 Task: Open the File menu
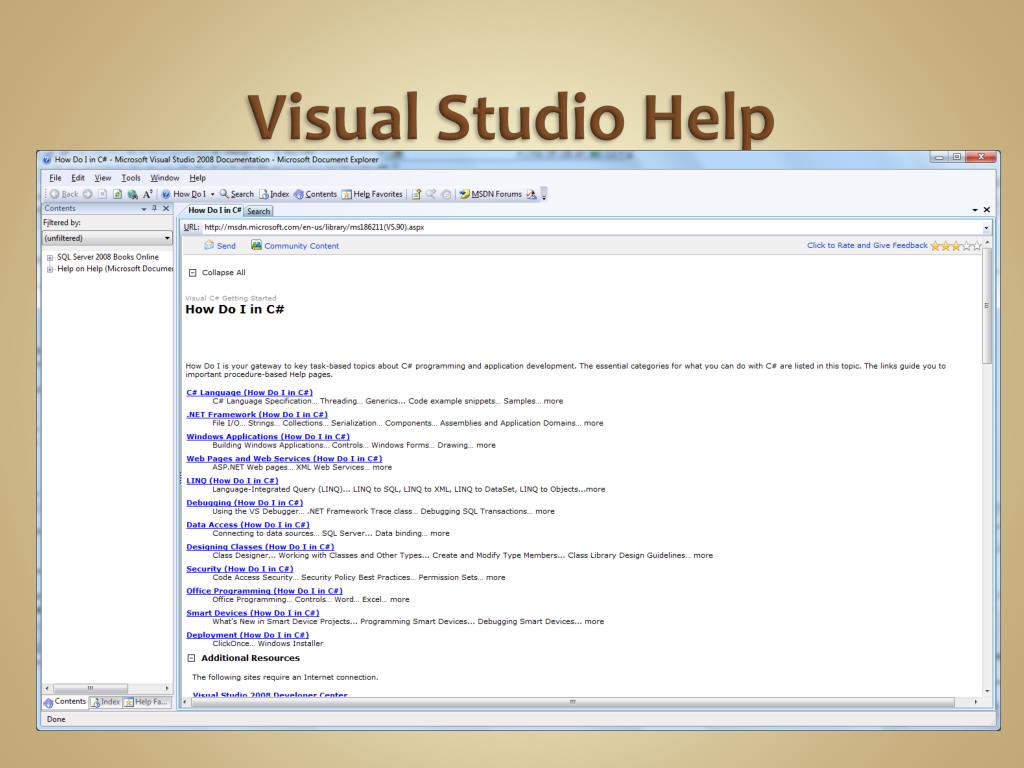[56, 178]
